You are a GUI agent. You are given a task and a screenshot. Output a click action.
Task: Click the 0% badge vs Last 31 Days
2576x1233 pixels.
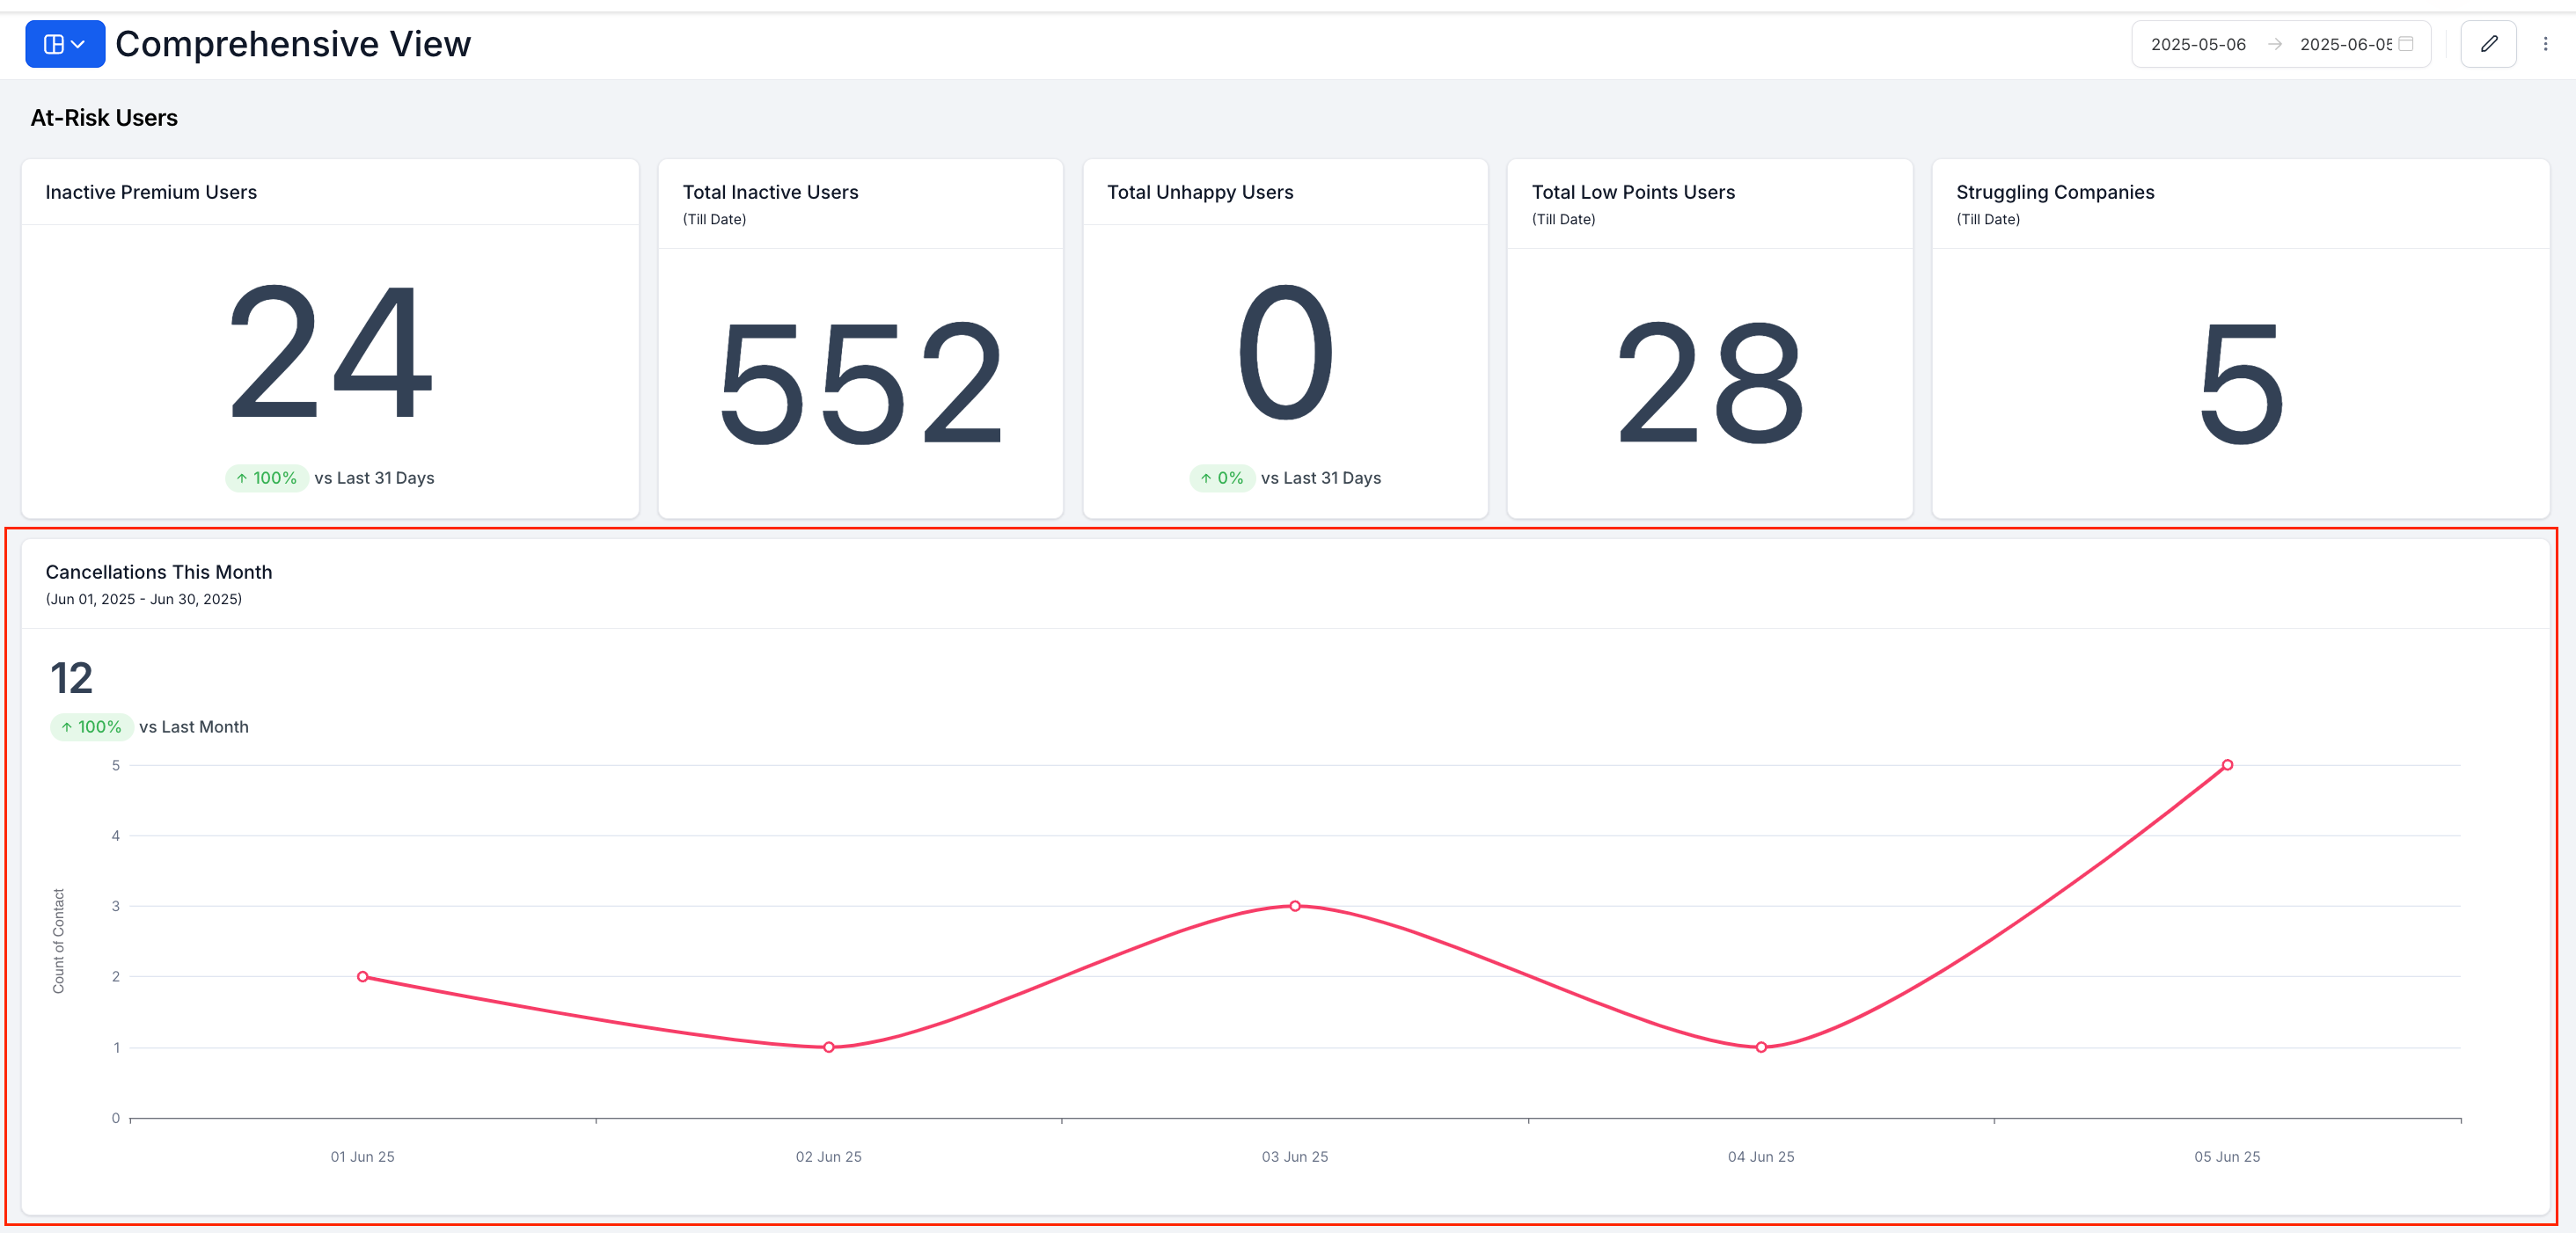click(x=1222, y=478)
